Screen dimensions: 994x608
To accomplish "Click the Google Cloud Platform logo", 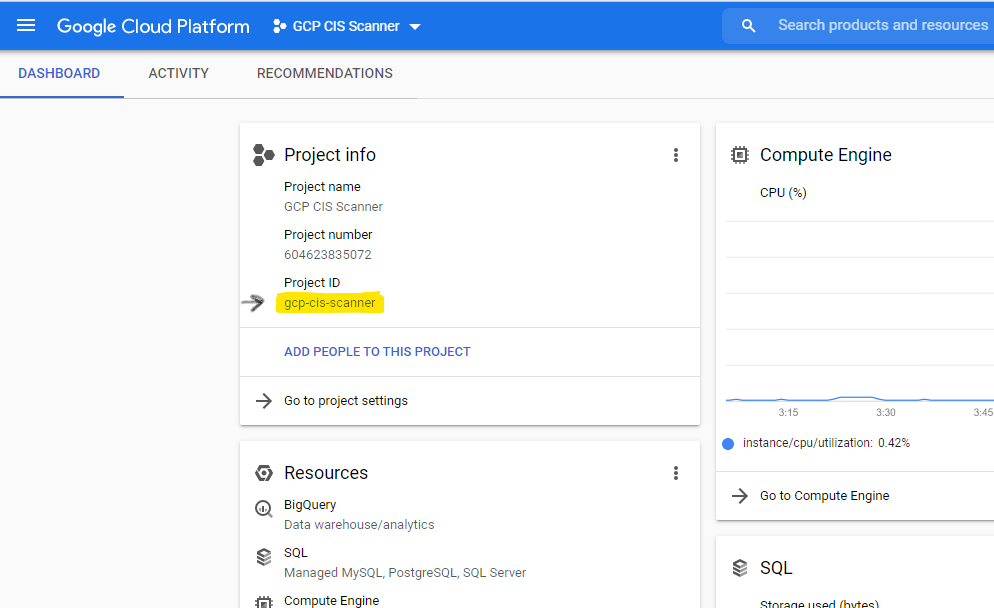I will (x=152, y=26).
